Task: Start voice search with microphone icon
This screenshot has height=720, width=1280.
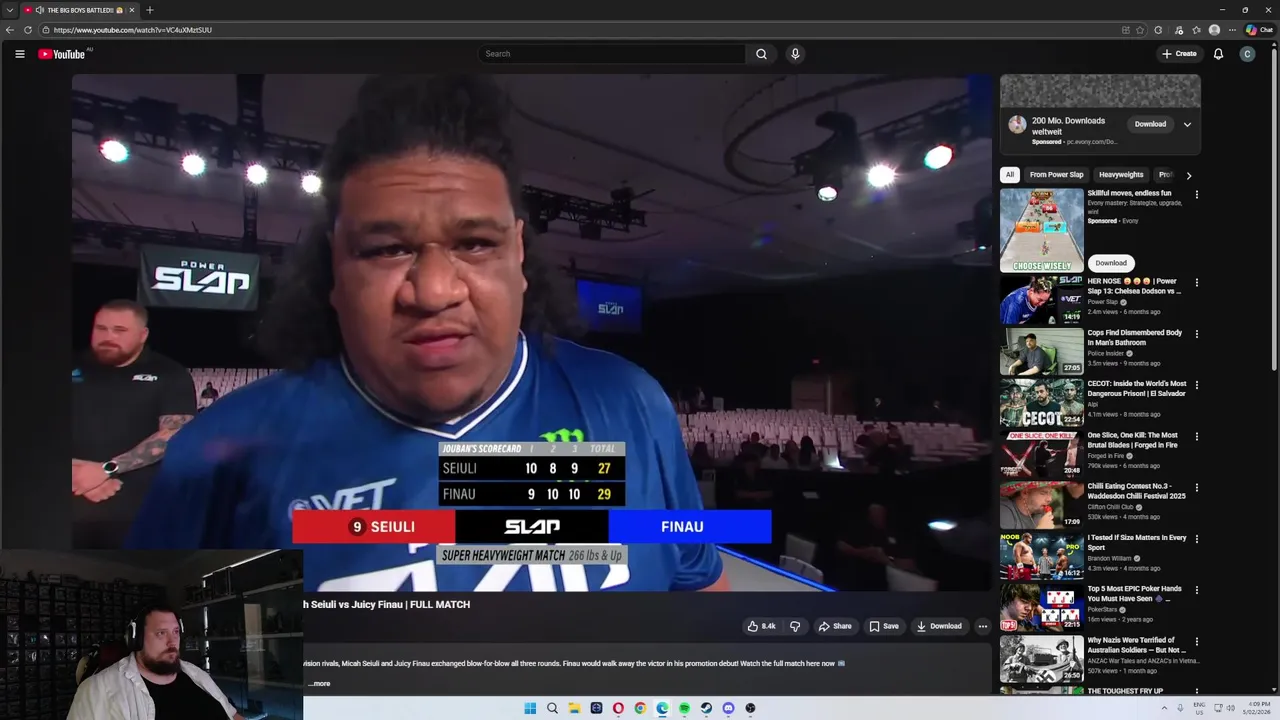Action: coord(795,54)
